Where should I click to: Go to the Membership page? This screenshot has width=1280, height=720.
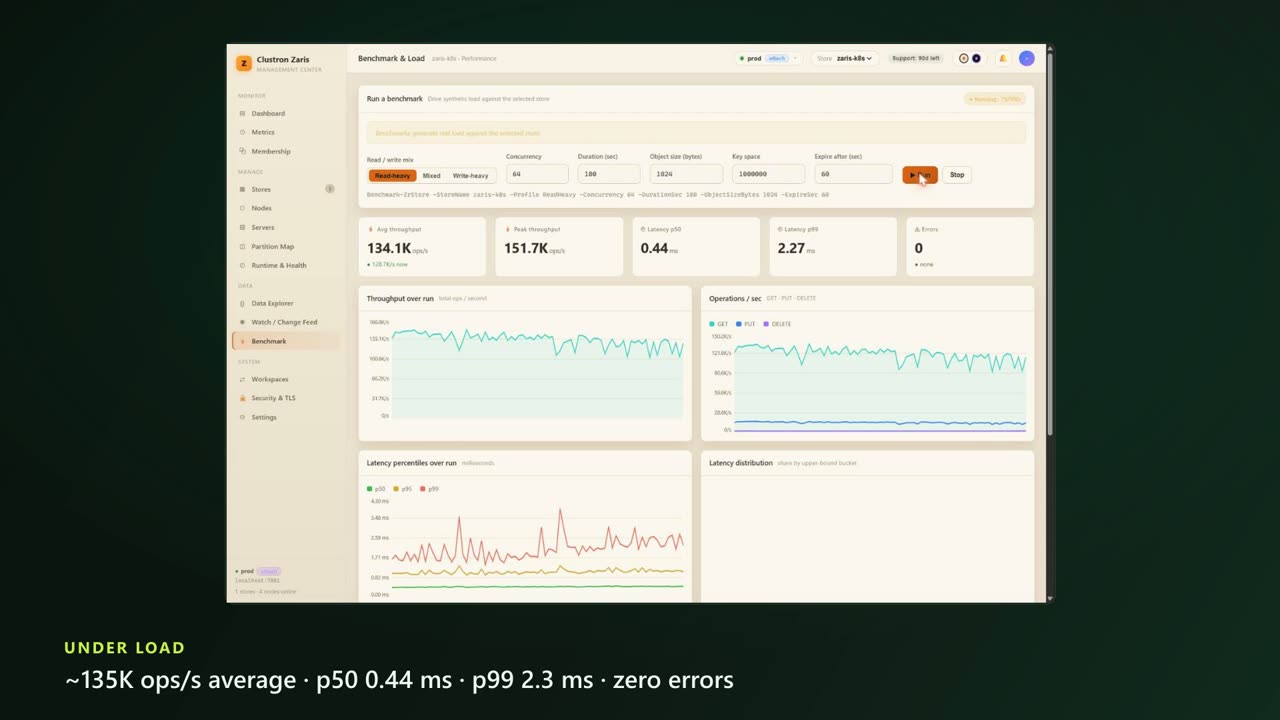pyautogui.click(x=285, y=151)
